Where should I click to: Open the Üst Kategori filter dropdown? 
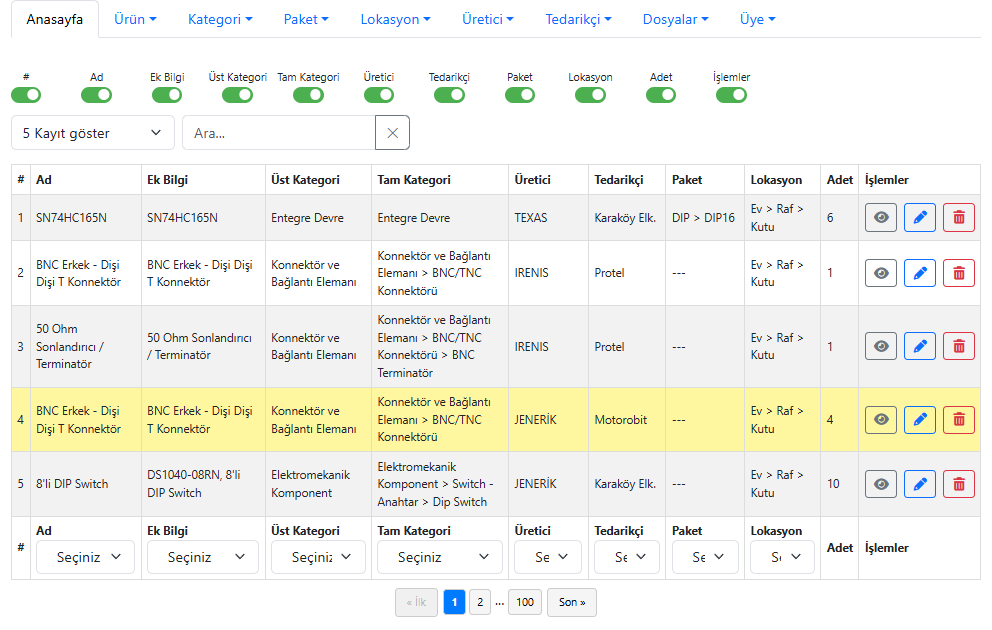(318, 557)
